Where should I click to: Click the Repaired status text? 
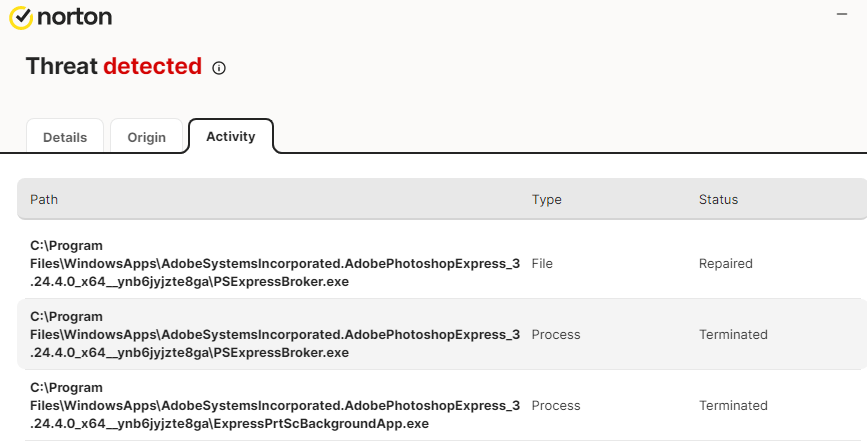(725, 263)
